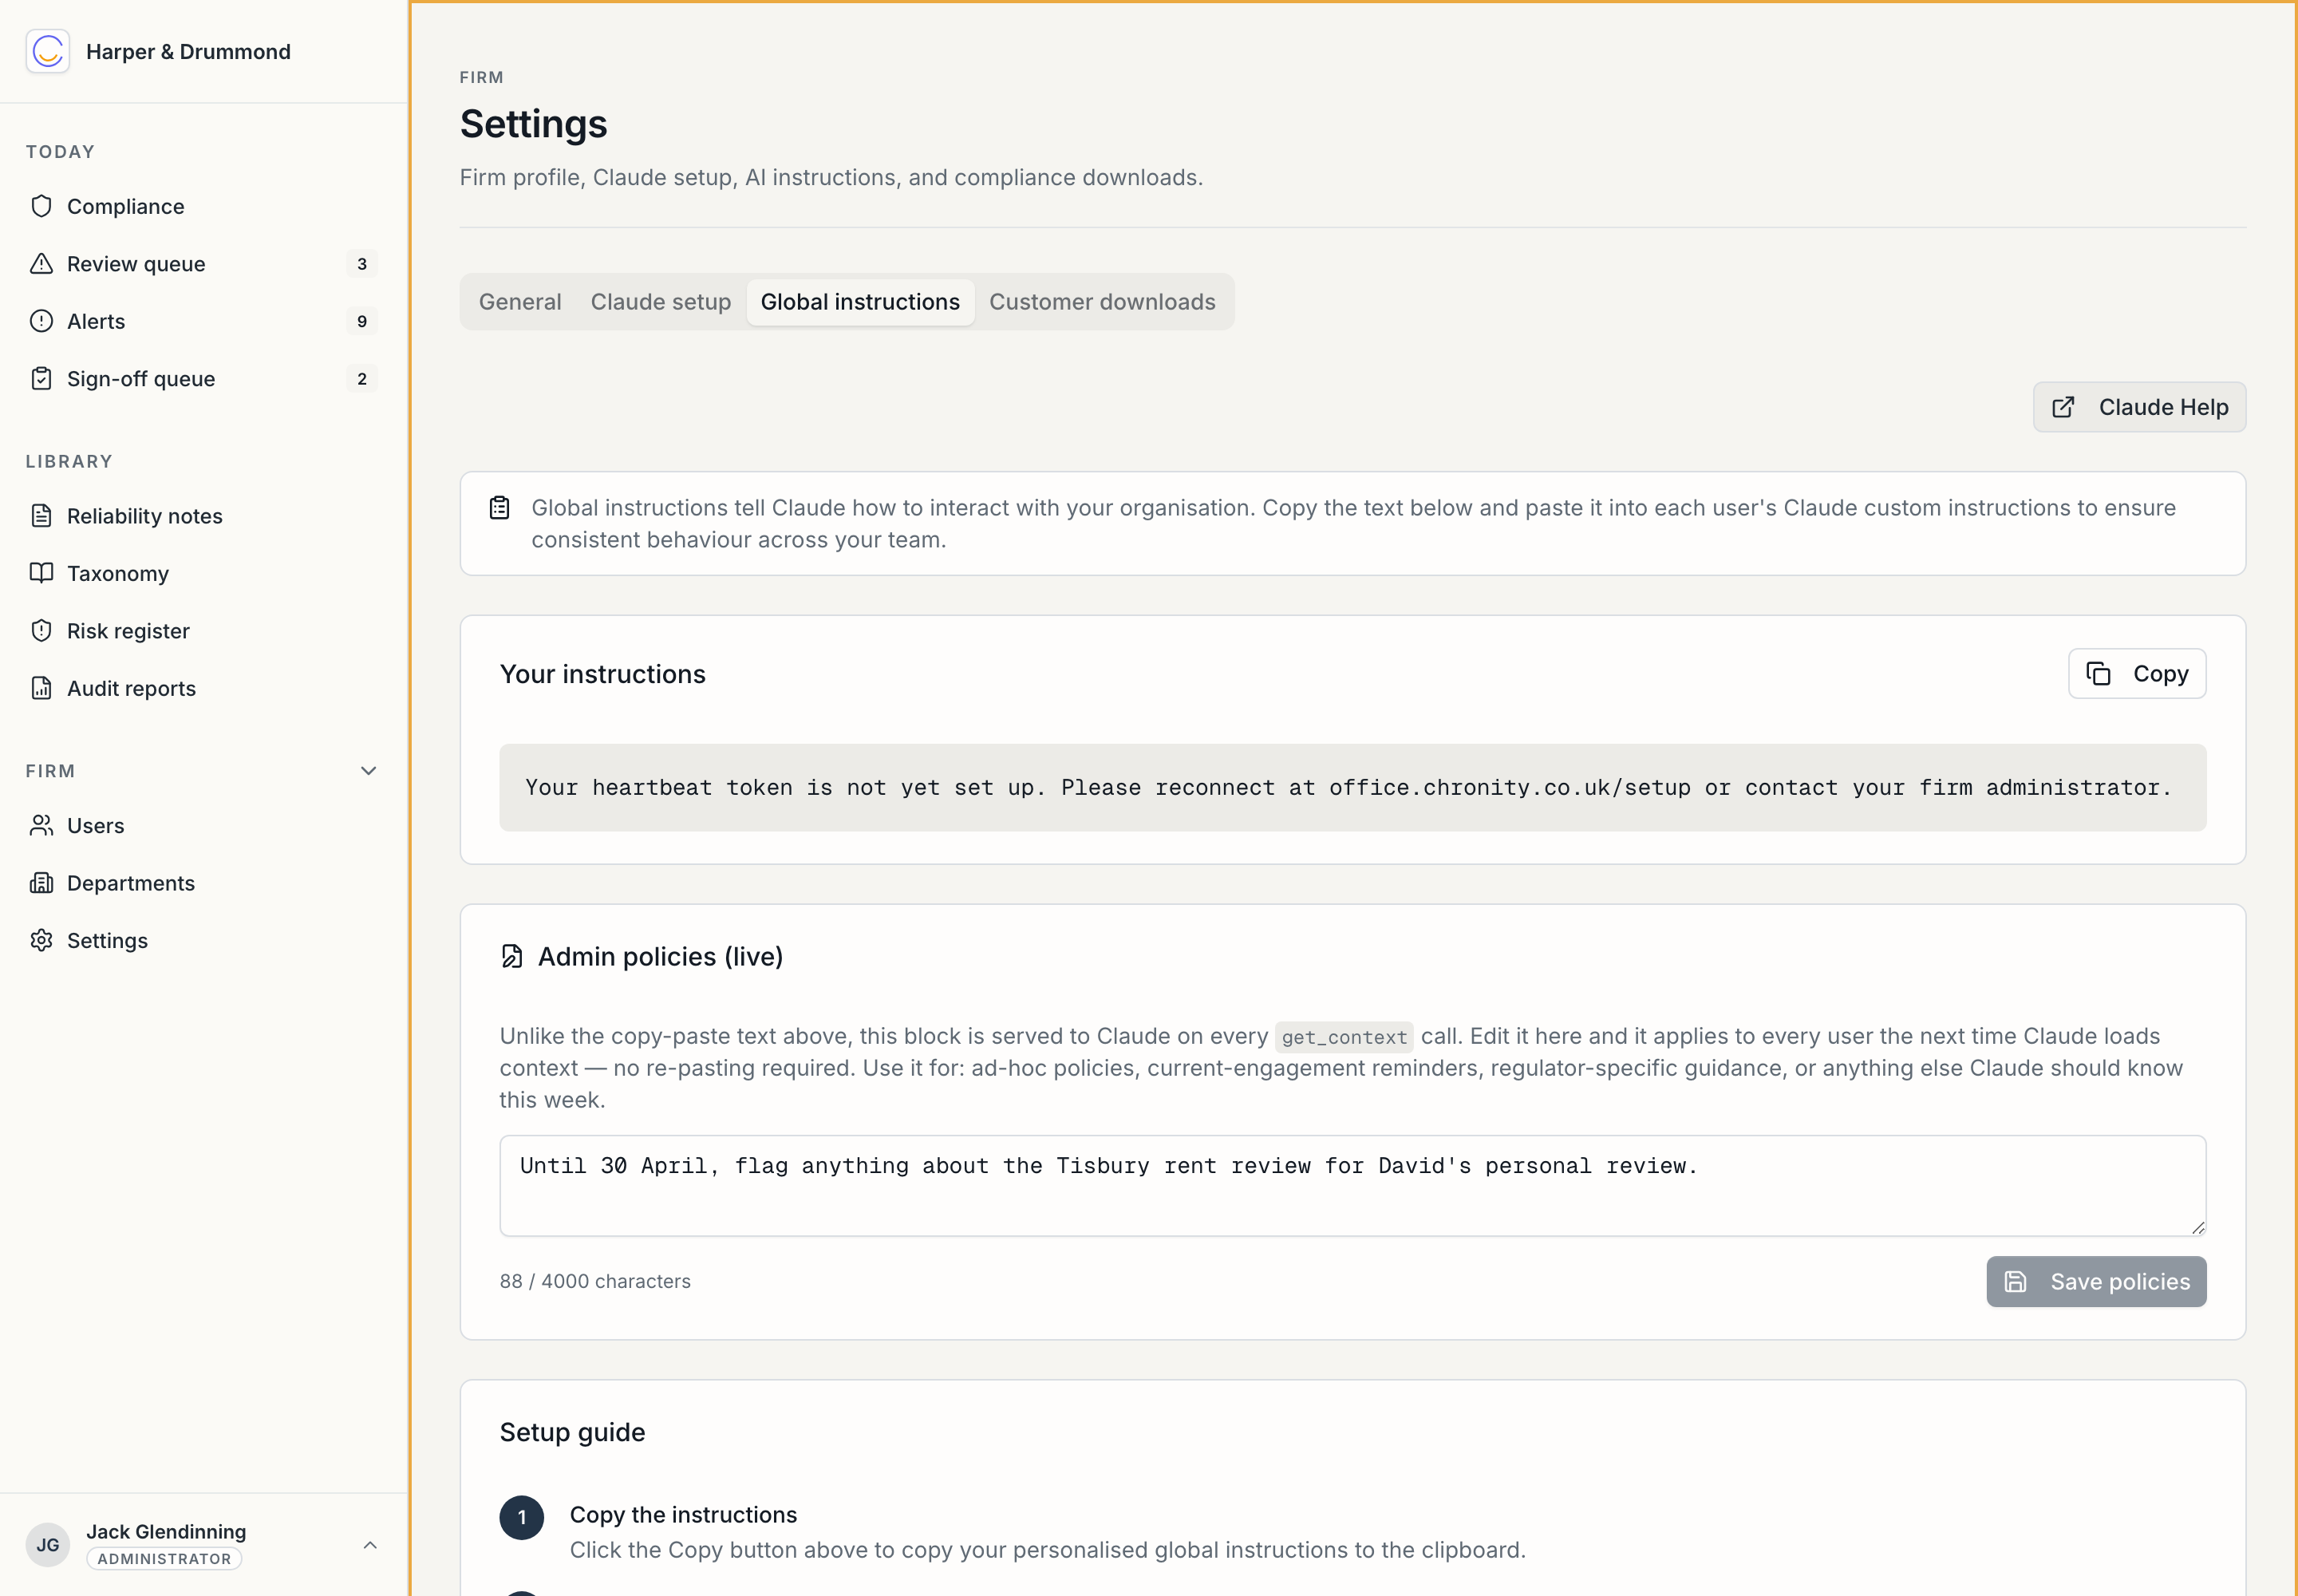This screenshot has width=2298, height=1596.
Task: Open Sign-off queue clipboard icon
Action: [41, 379]
